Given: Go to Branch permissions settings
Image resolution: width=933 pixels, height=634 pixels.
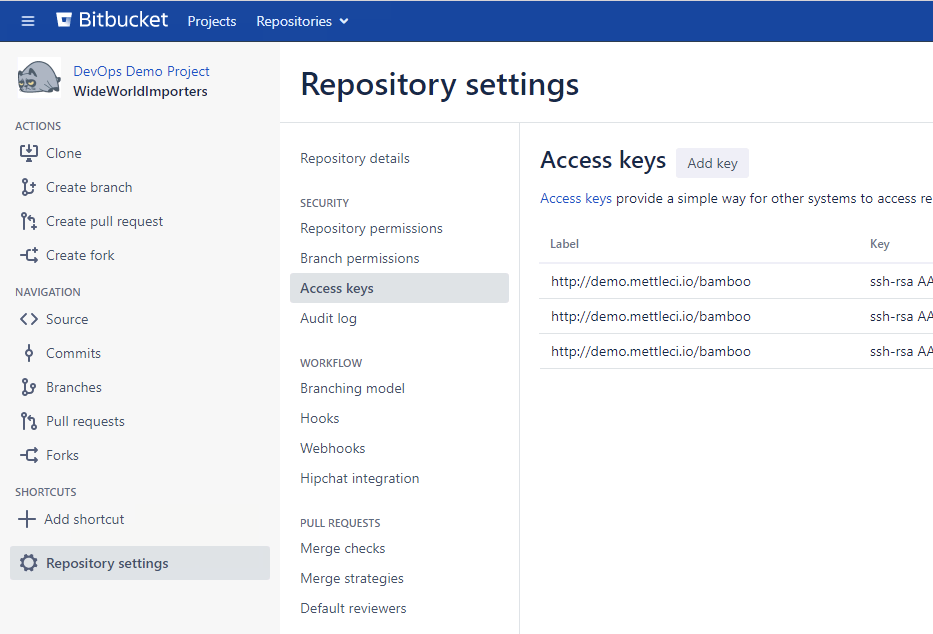Looking at the screenshot, I should [359, 258].
